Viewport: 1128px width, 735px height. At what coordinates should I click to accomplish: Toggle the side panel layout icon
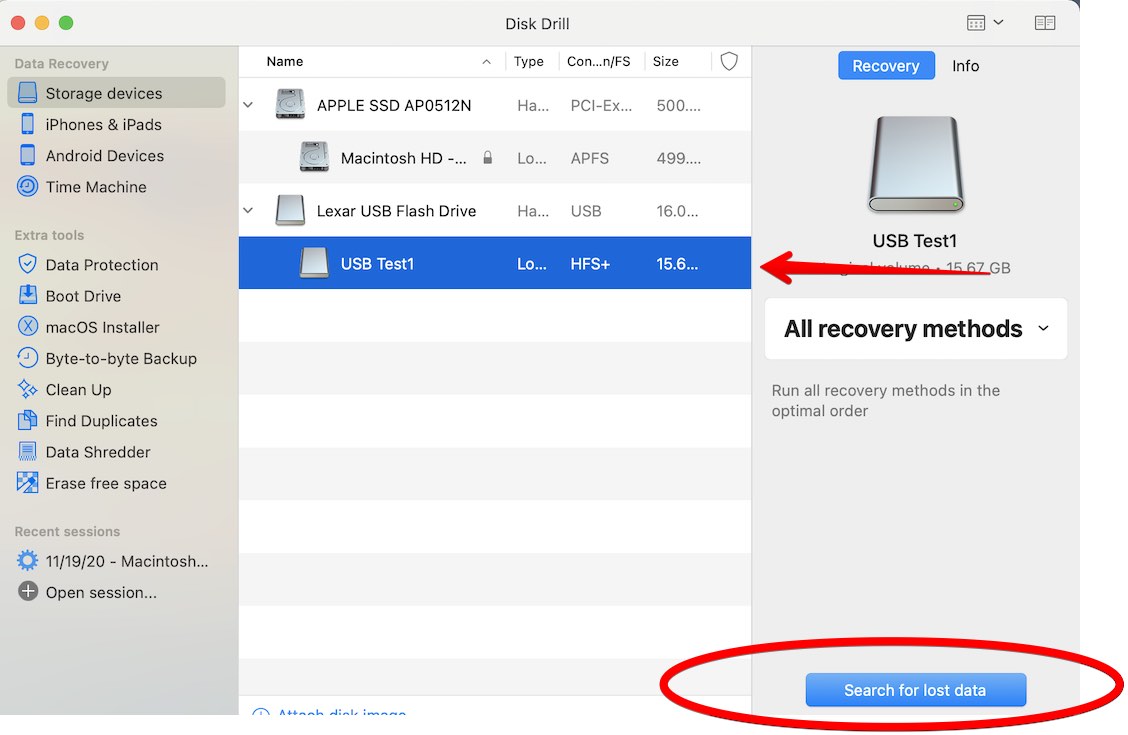pos(1045,23)
